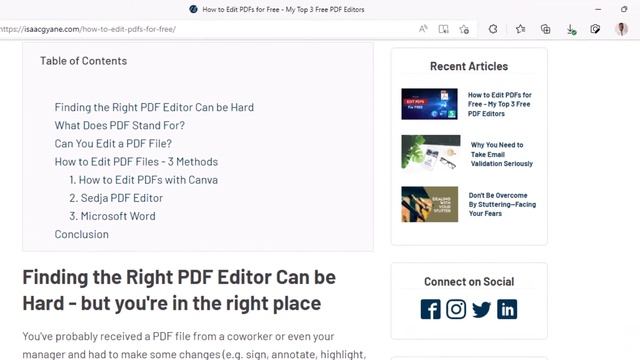
Task: Jump to 'Finding the Right PDF Editor Can be Hard'
Action: pyautogui.click(x=154, y=107)
